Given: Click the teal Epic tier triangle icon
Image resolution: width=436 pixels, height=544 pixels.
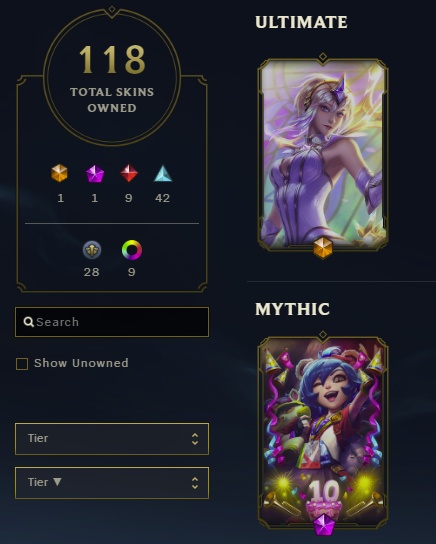Looking at the screenshot, I should [163, 173].
